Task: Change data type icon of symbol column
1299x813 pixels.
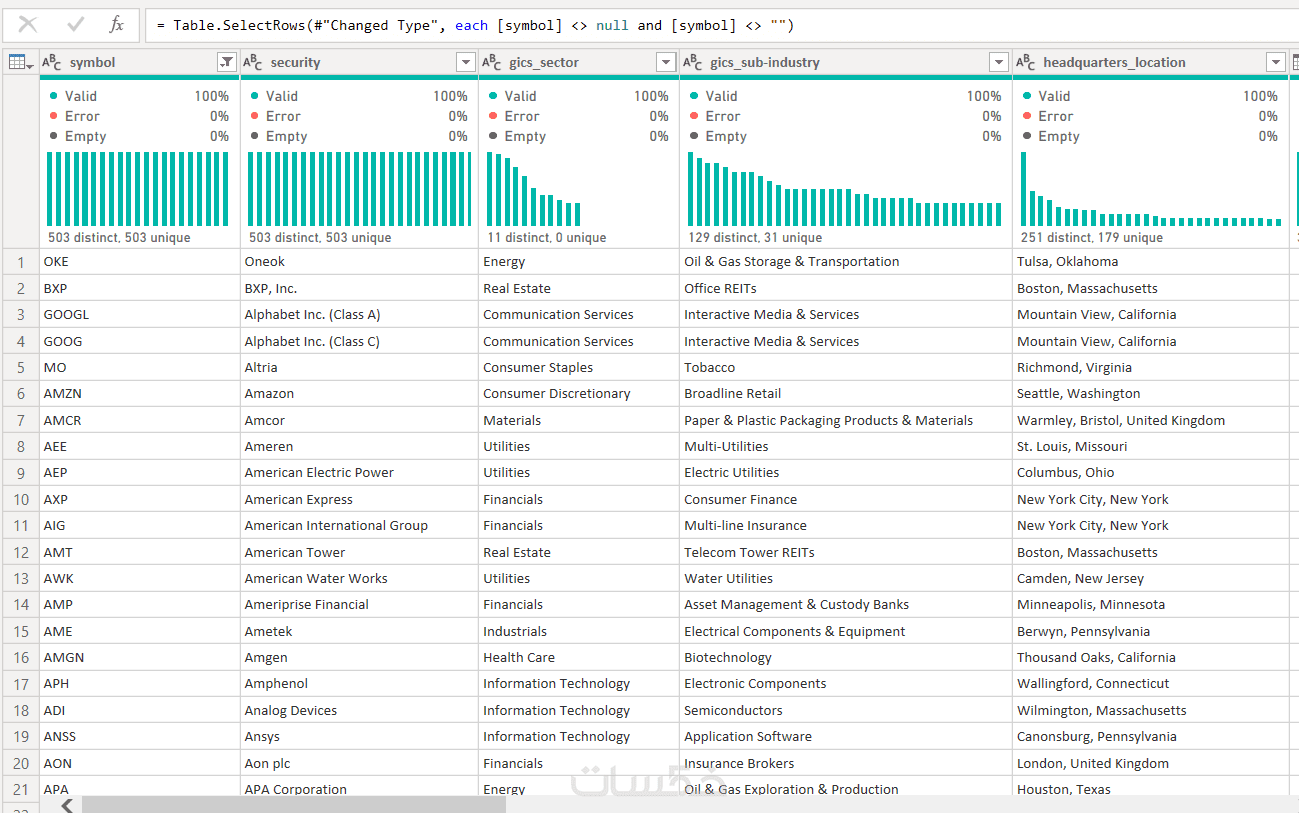Action: click(x=53, y=62)
